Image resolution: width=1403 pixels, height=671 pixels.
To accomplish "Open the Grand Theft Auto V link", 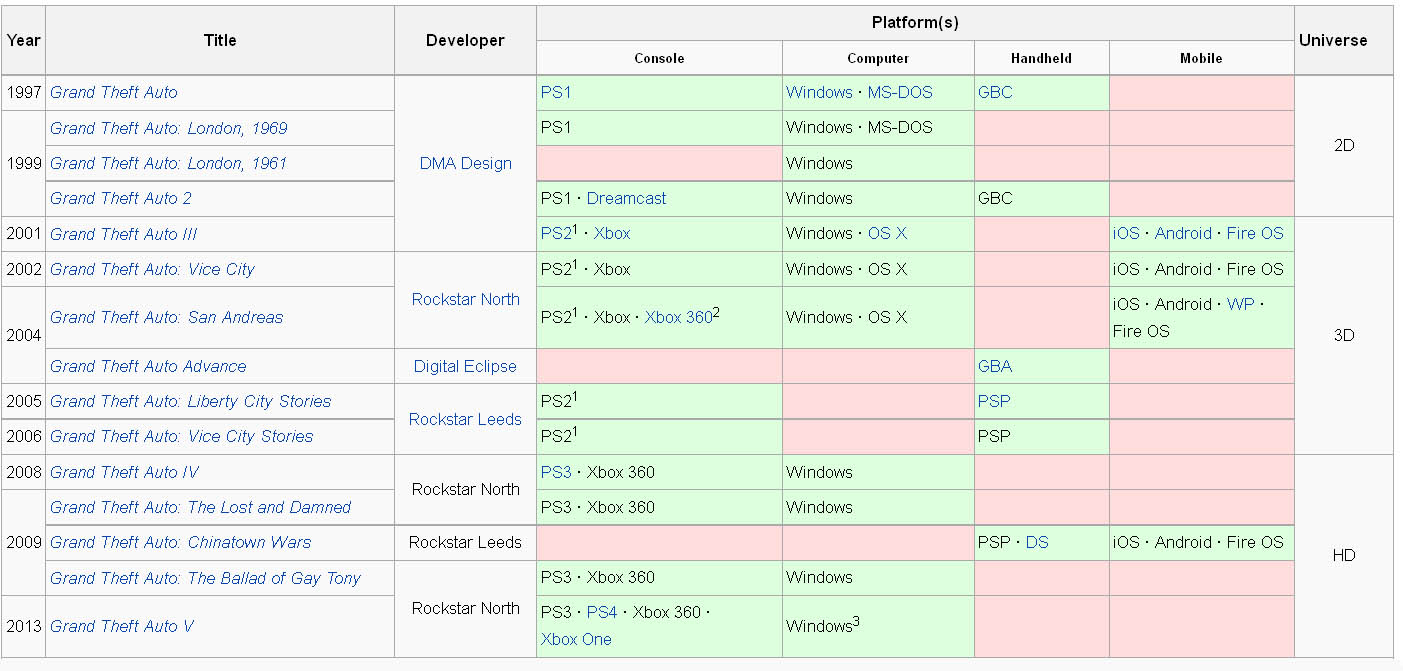I will pos(122,626).
